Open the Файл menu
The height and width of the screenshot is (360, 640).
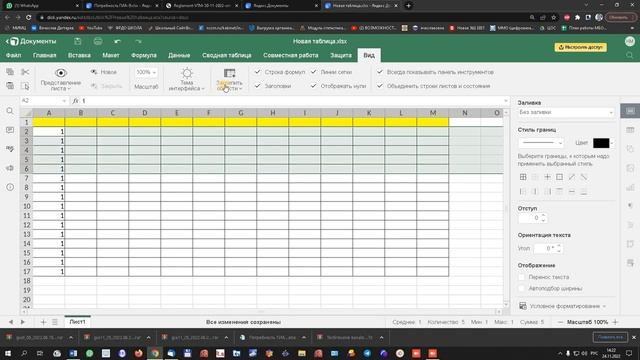13,55
